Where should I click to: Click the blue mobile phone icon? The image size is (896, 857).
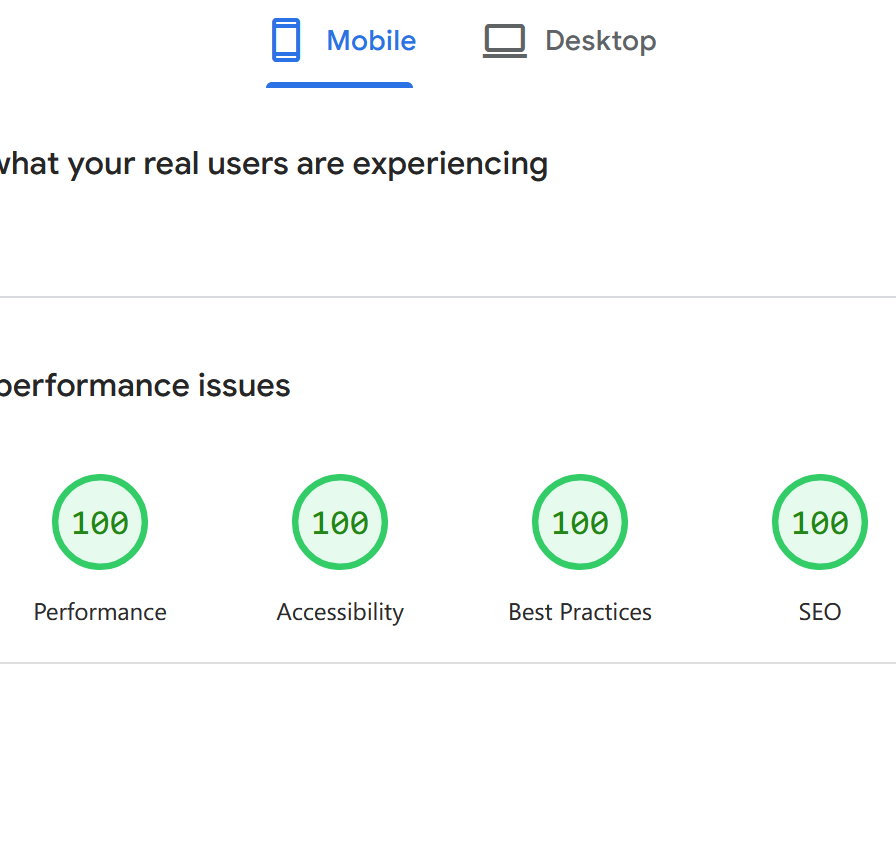pyautogui.click(x=286, y=40)
